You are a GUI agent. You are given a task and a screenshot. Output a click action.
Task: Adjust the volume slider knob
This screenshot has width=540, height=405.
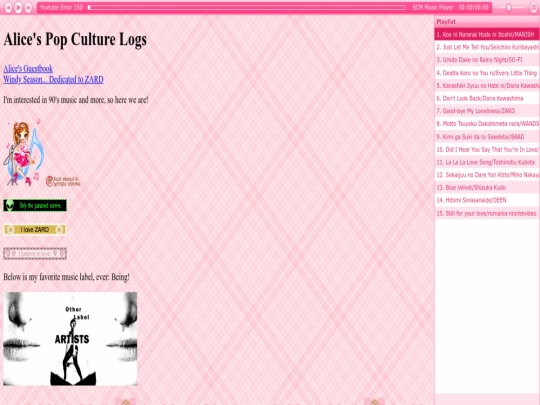pos(509,8)
